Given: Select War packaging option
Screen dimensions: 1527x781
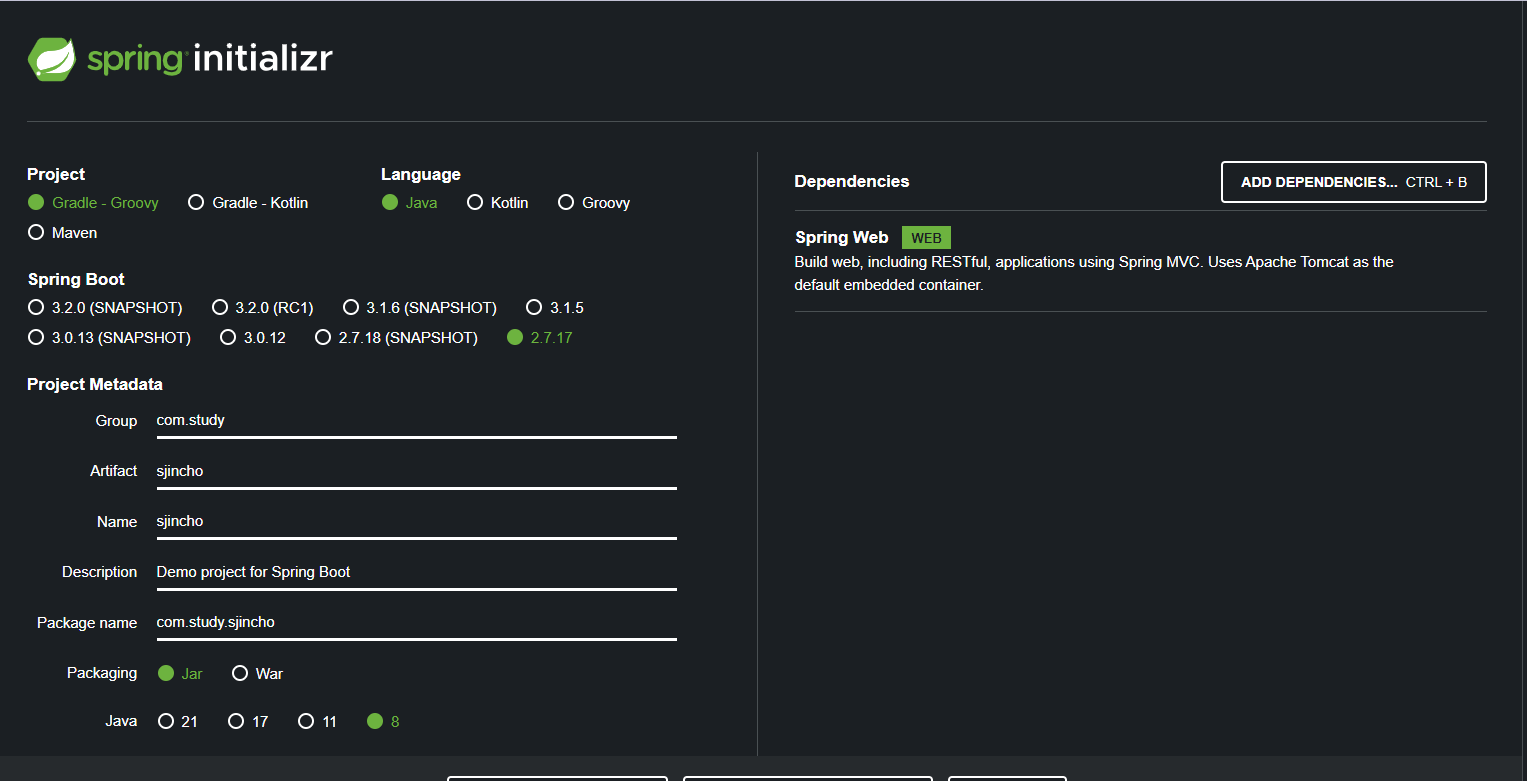Looking at the screenshot, I should click(x=257, y=674).
